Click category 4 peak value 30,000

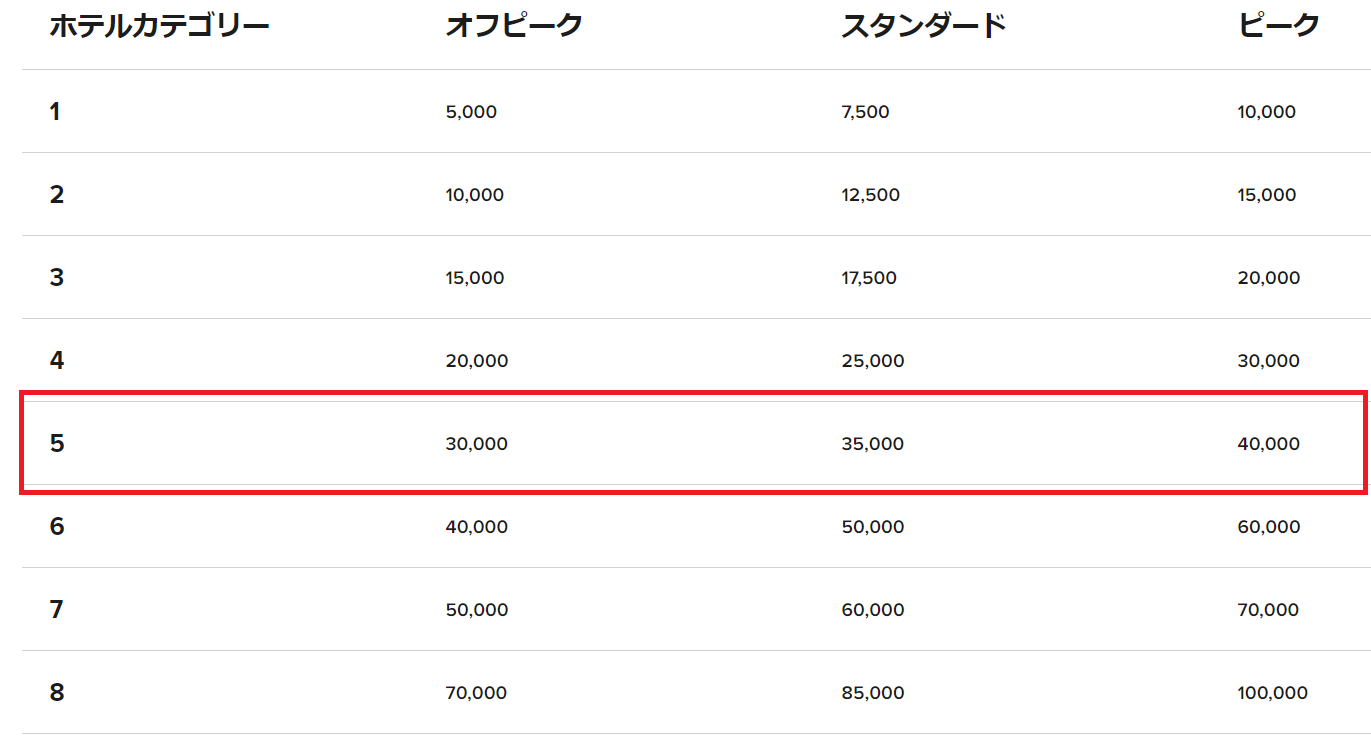point(1268,361)
